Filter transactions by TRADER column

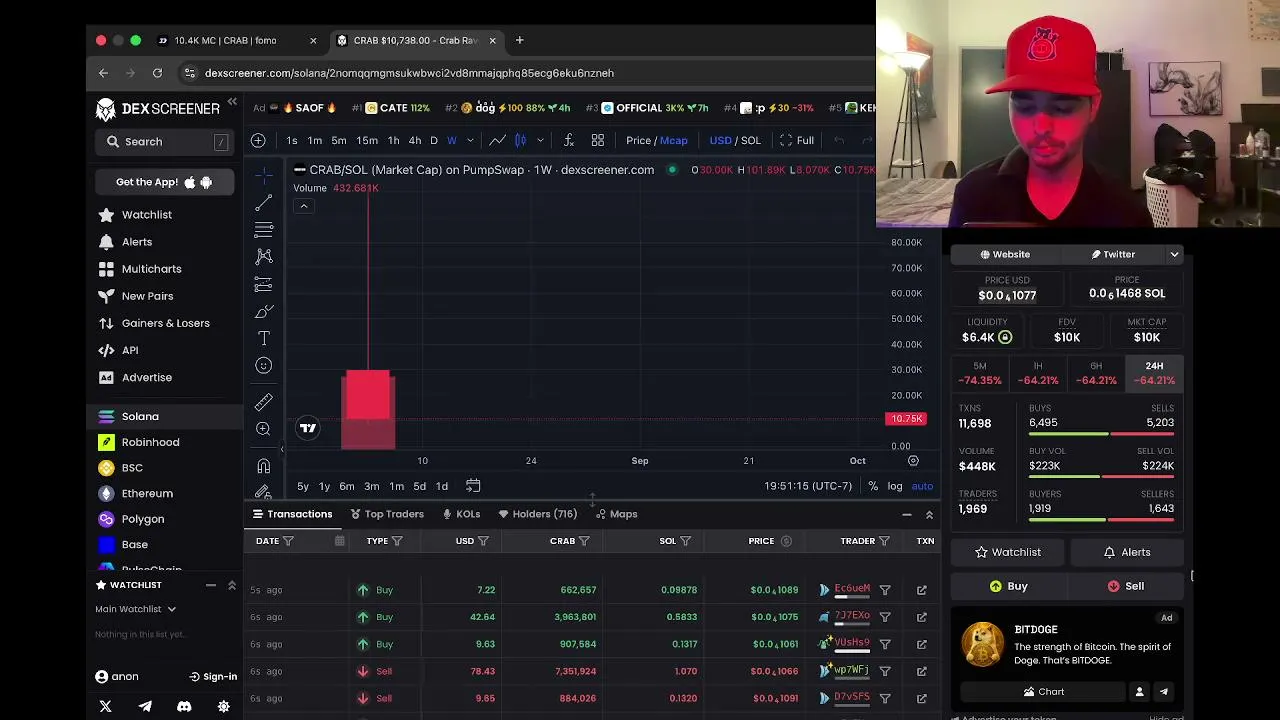coord(884,541)
